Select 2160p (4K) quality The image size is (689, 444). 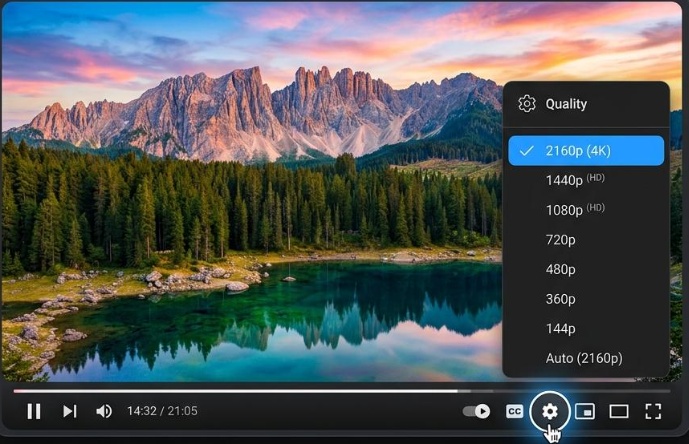point(586,151)
